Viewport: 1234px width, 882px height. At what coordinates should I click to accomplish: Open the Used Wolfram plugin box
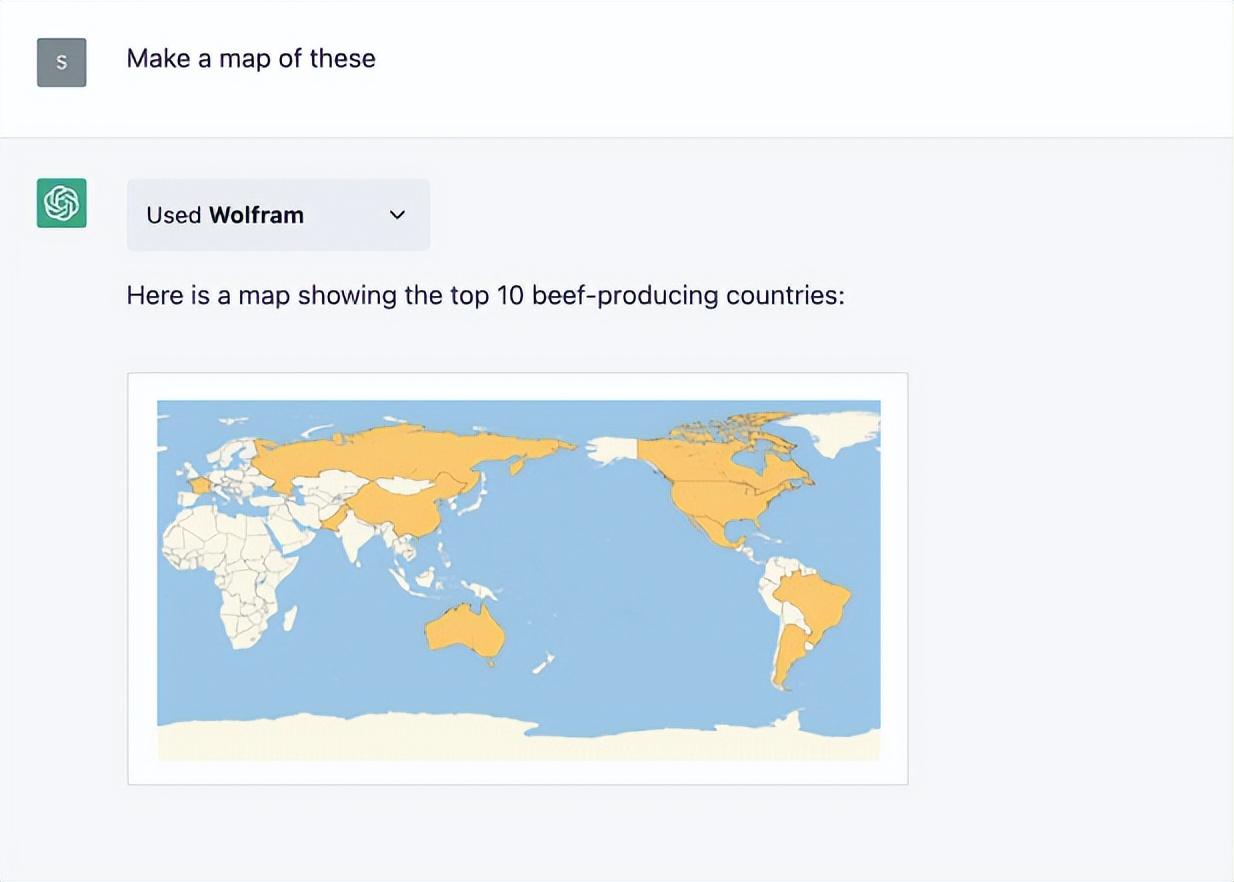[278, 215]
